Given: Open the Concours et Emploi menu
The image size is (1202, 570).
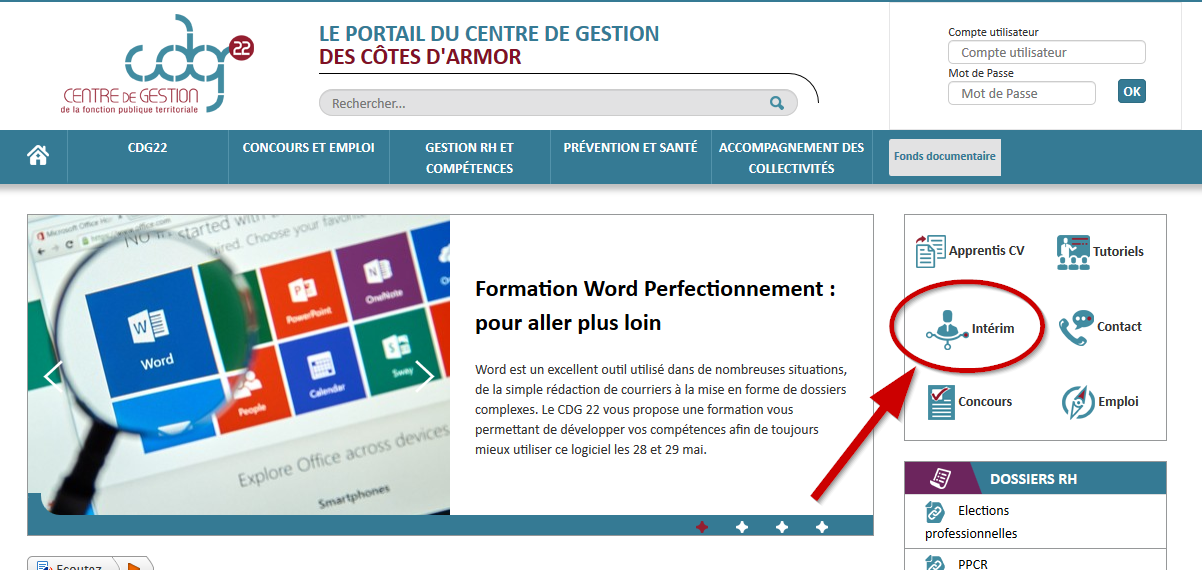Looking at the screenshot, I should click(309, 148).
